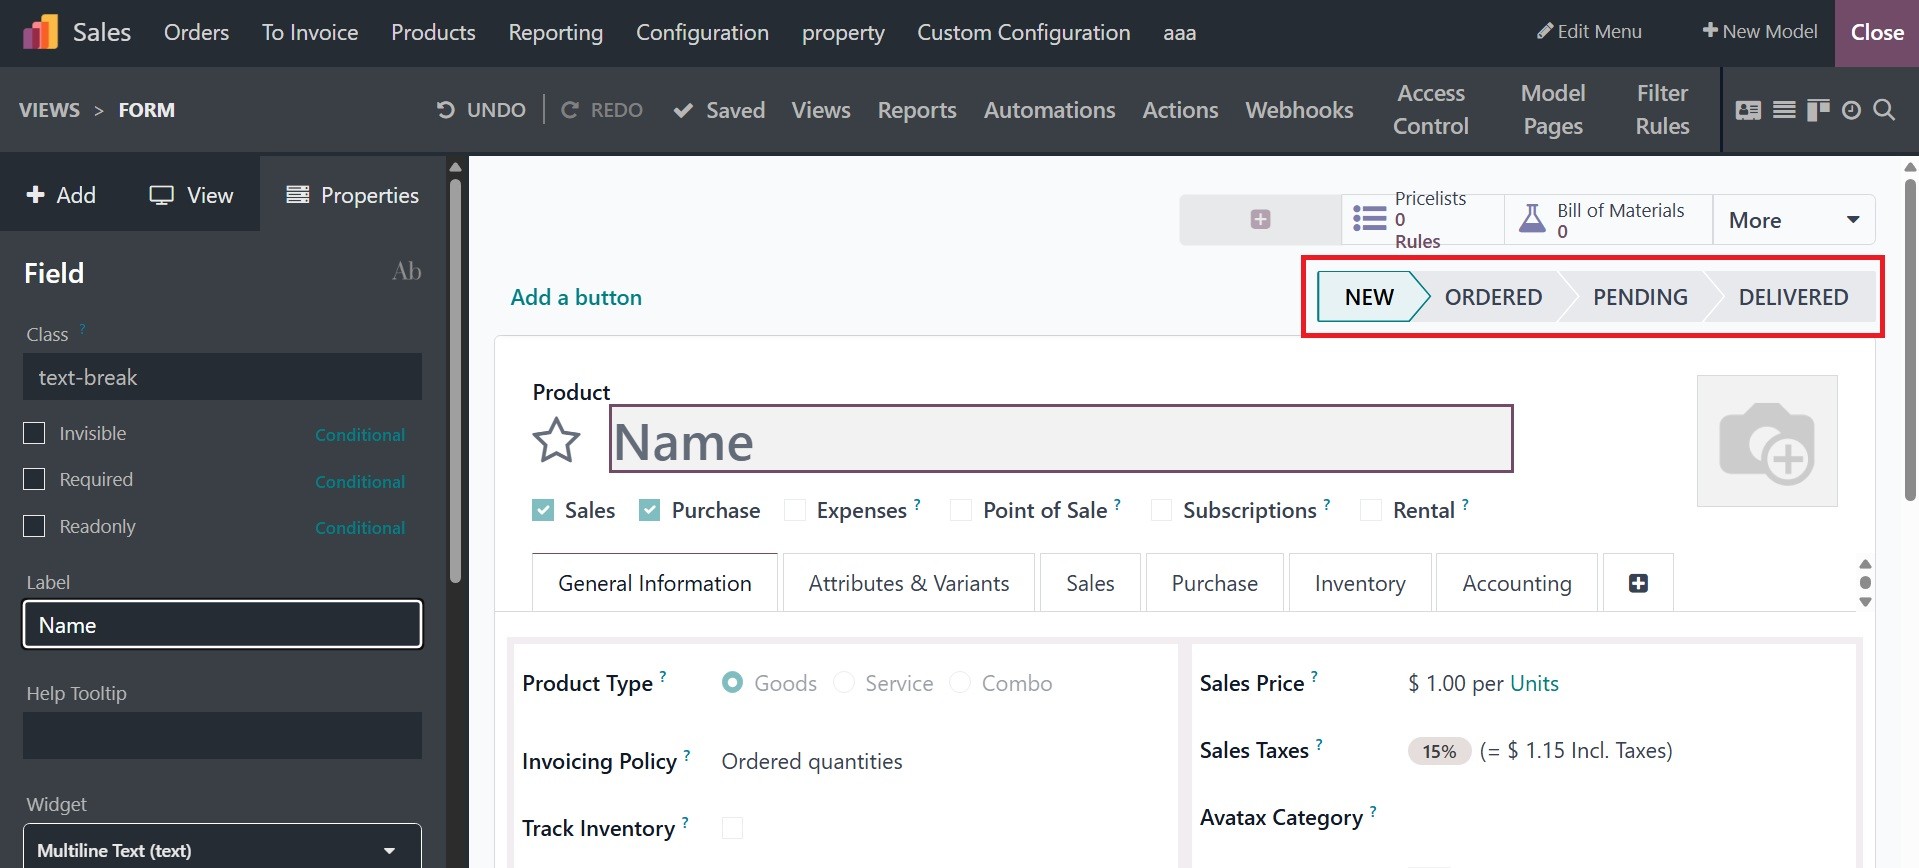Click the Label input containing Name
Screen dimensions: 1919x868
[x=222, y=625]
